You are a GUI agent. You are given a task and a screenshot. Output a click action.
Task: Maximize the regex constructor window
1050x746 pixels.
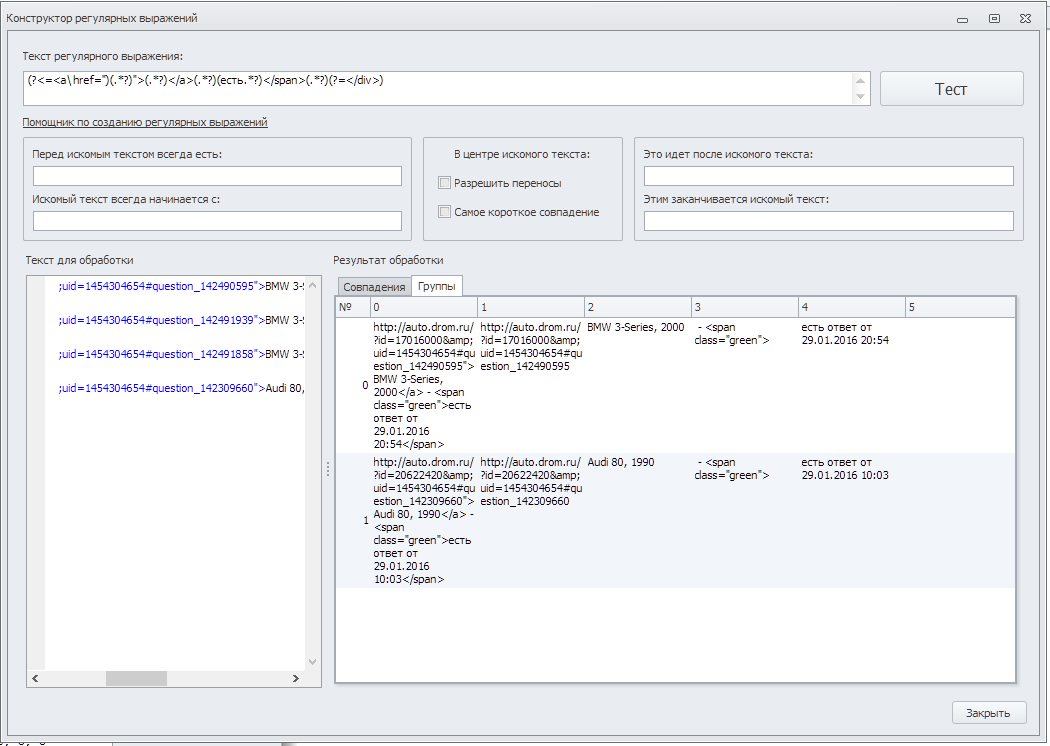tap(994, 18)
